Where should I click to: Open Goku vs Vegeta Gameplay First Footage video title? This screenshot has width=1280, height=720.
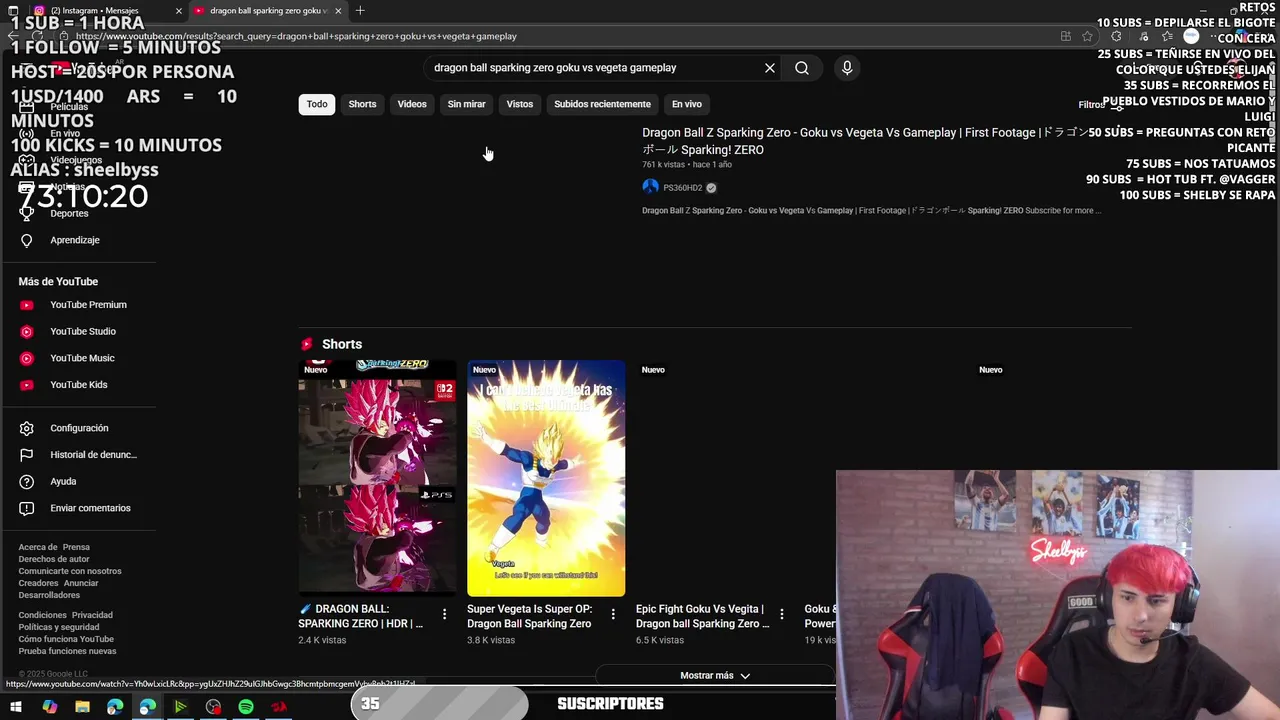click(865, 141)
